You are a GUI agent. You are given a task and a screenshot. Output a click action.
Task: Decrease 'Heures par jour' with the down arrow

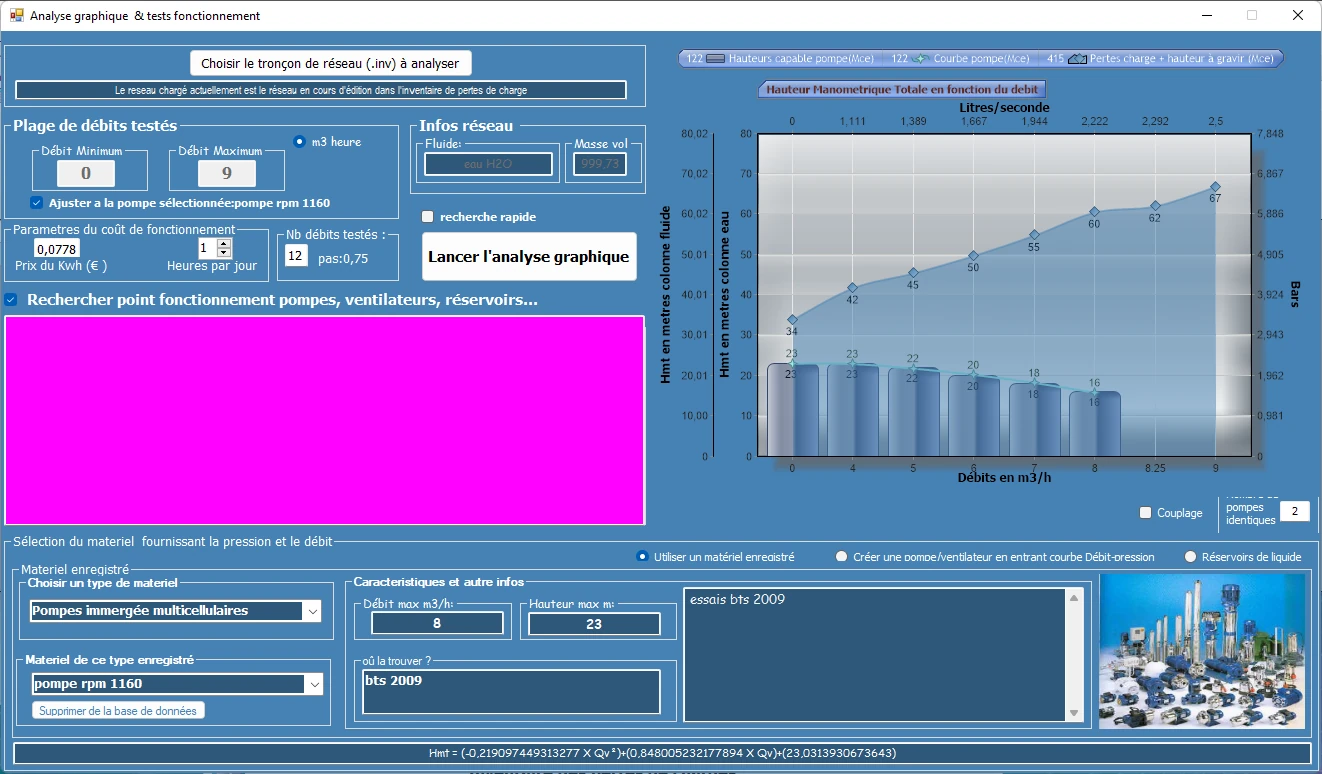[224, 253]
